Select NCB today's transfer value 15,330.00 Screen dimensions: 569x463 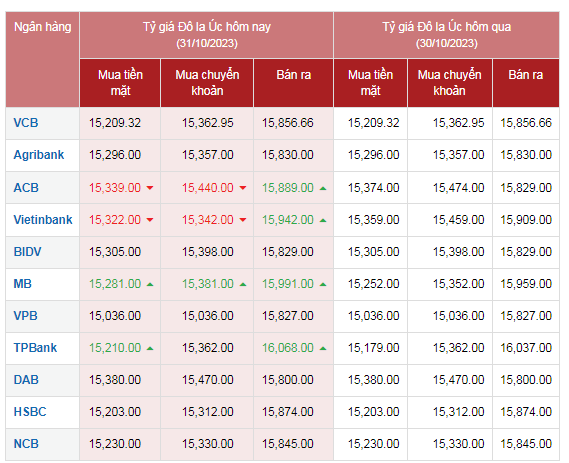point(208,443)
